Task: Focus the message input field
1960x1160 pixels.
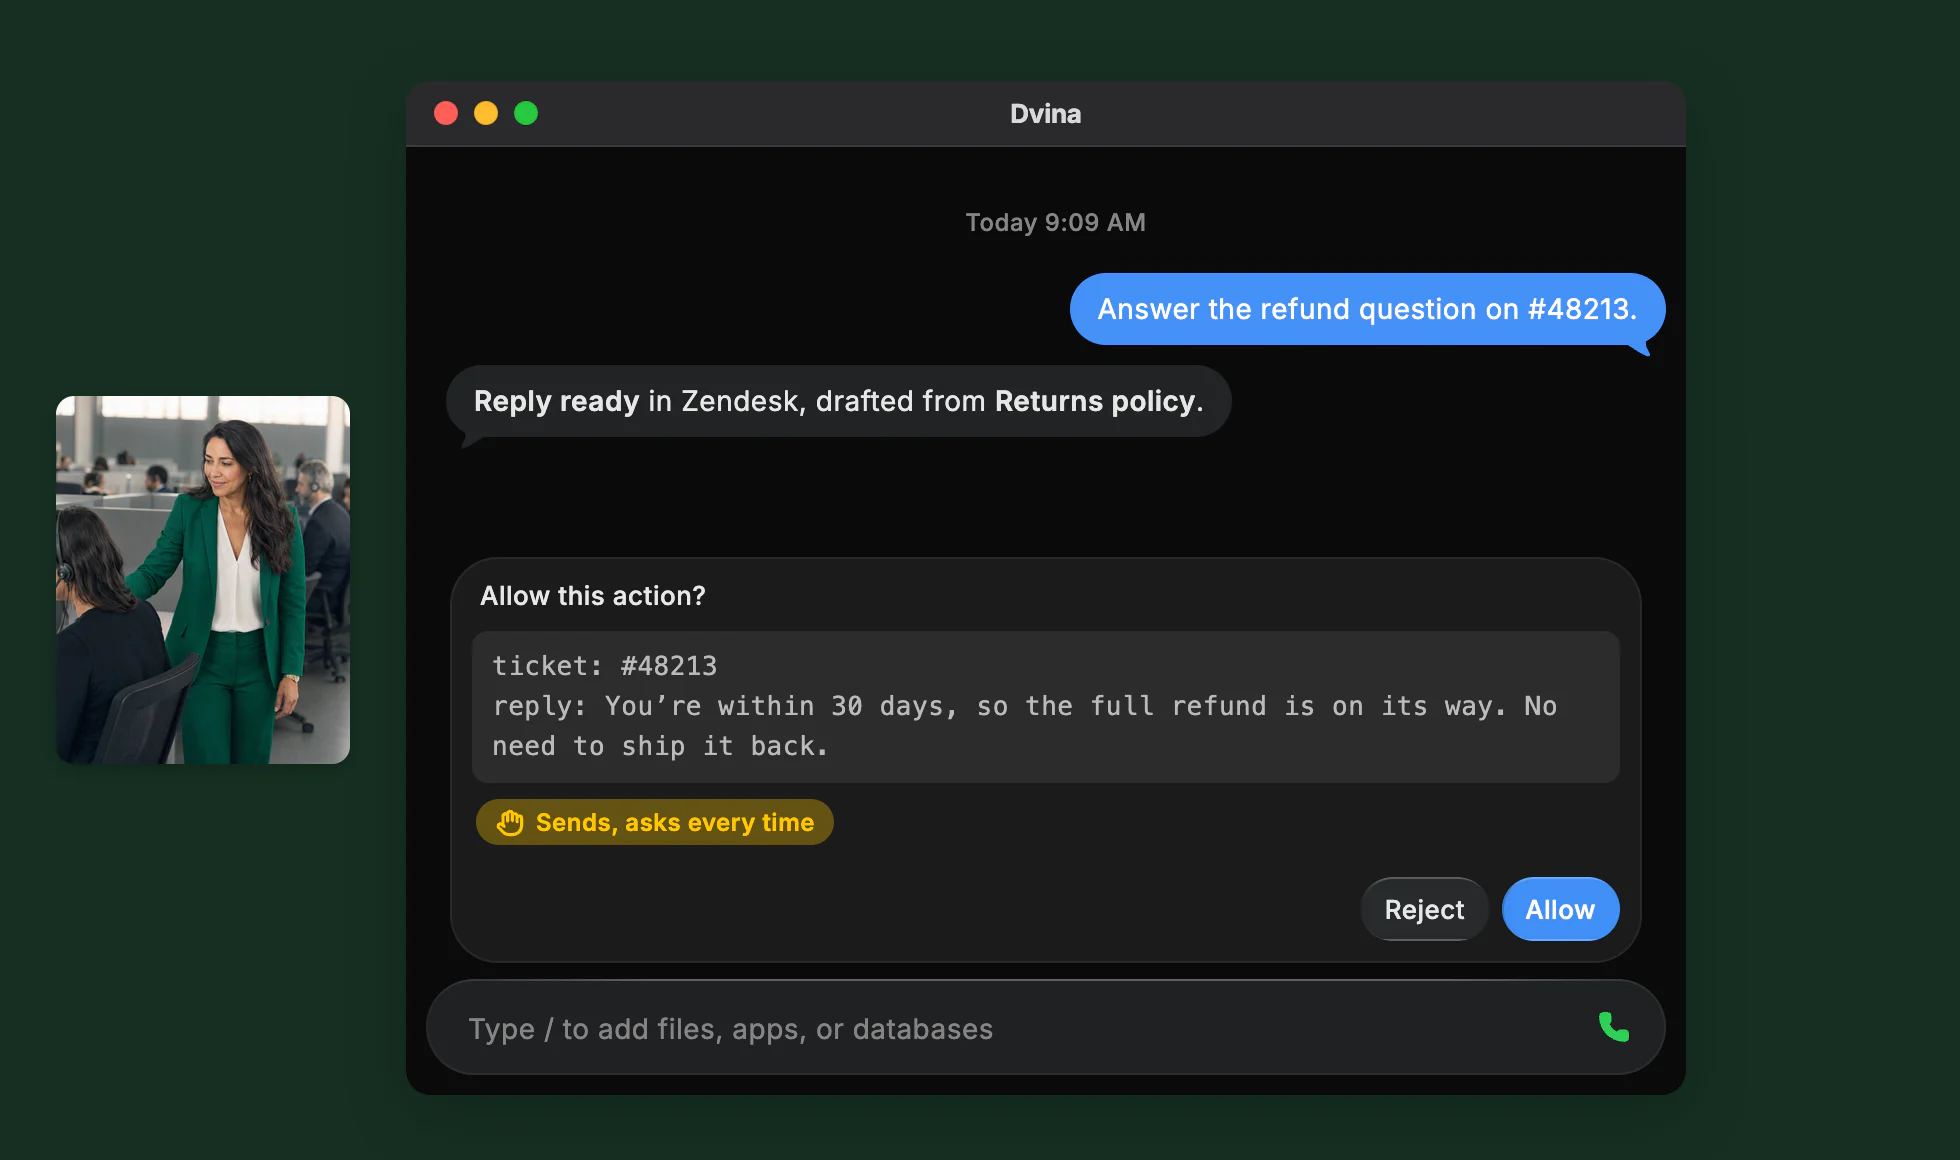Action: [x=1045, y=1028]
